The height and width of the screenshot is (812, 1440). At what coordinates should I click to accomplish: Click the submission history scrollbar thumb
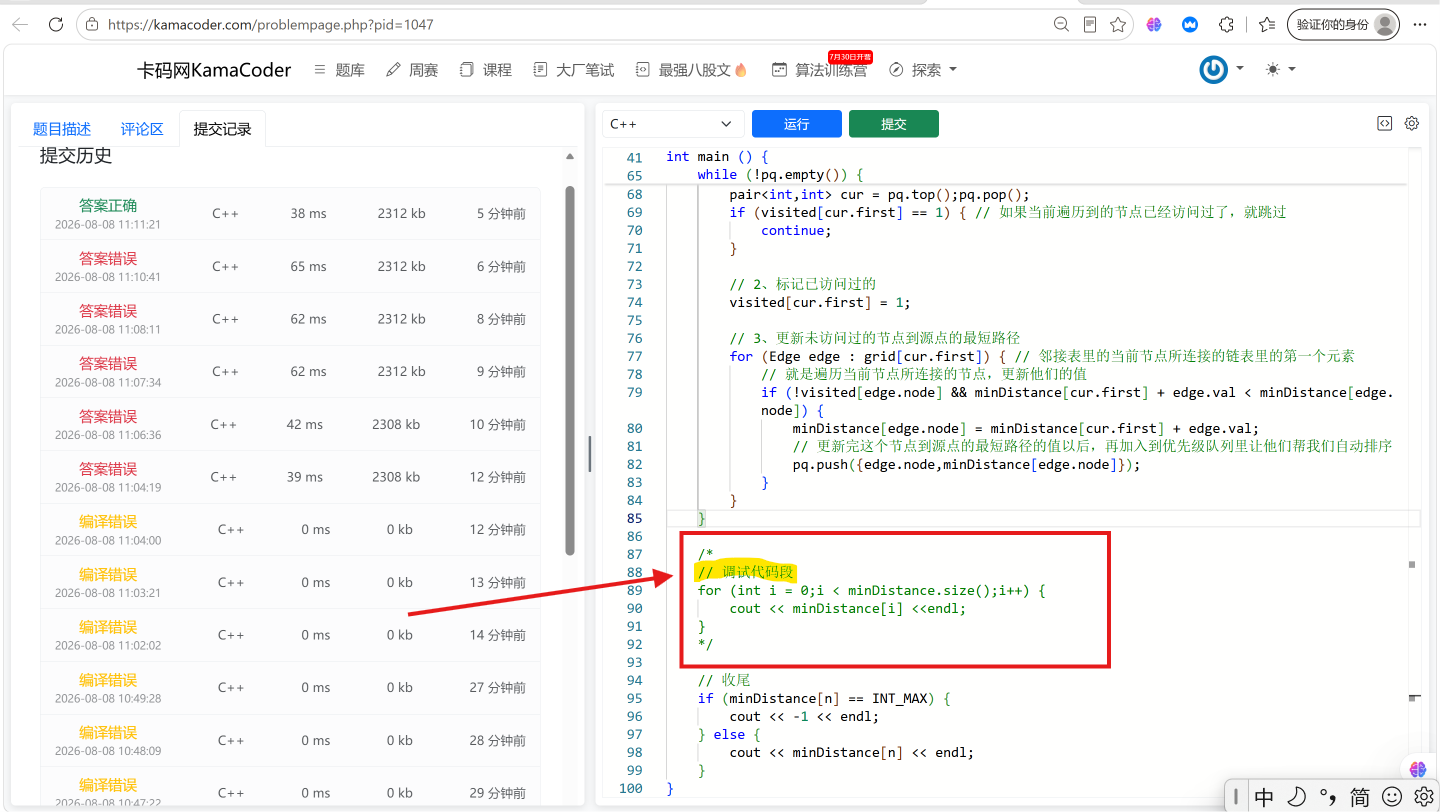(570, 370)
